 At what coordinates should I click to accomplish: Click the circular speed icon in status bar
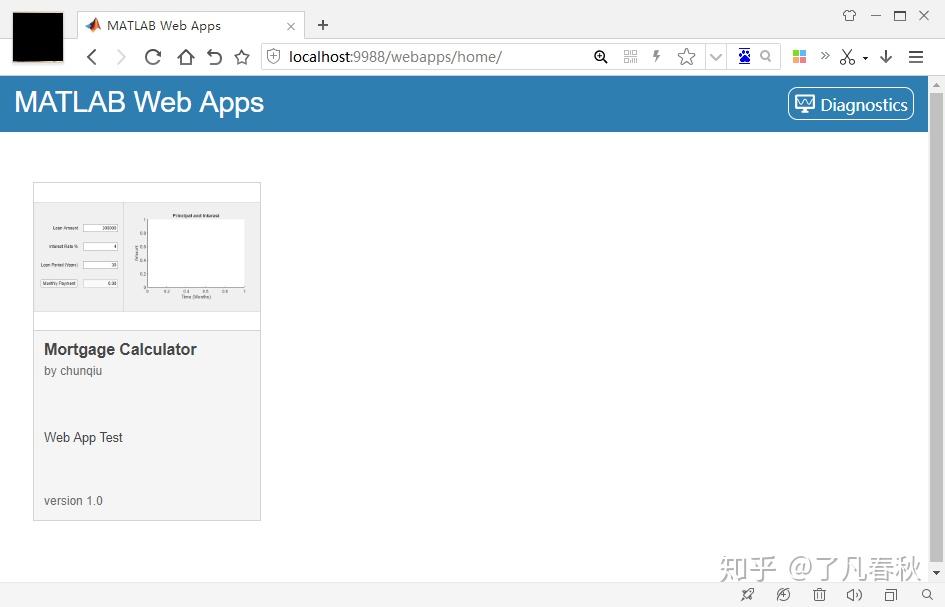(783, 595)
